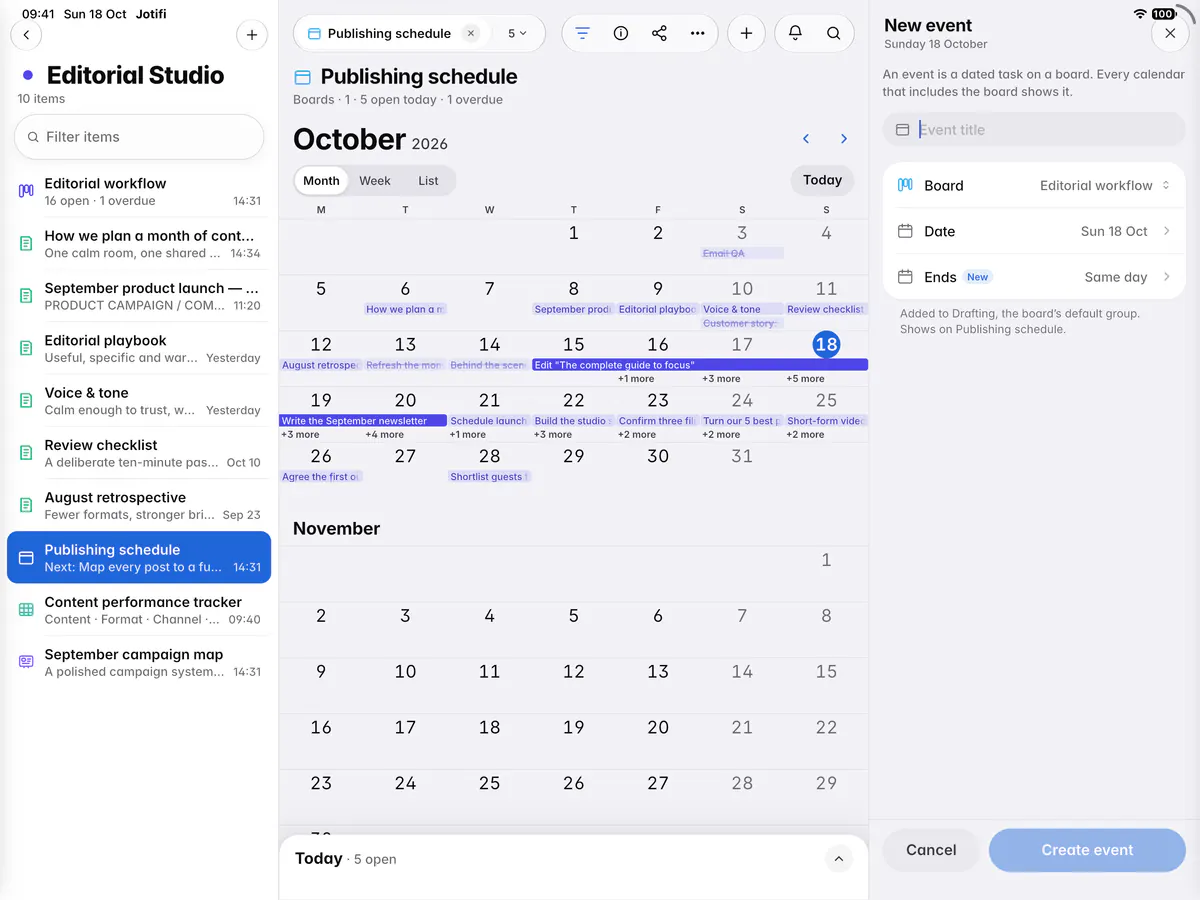Screen dimensions: 1200x900
Task: Click the Event title input field
Action: [1034, 130]
